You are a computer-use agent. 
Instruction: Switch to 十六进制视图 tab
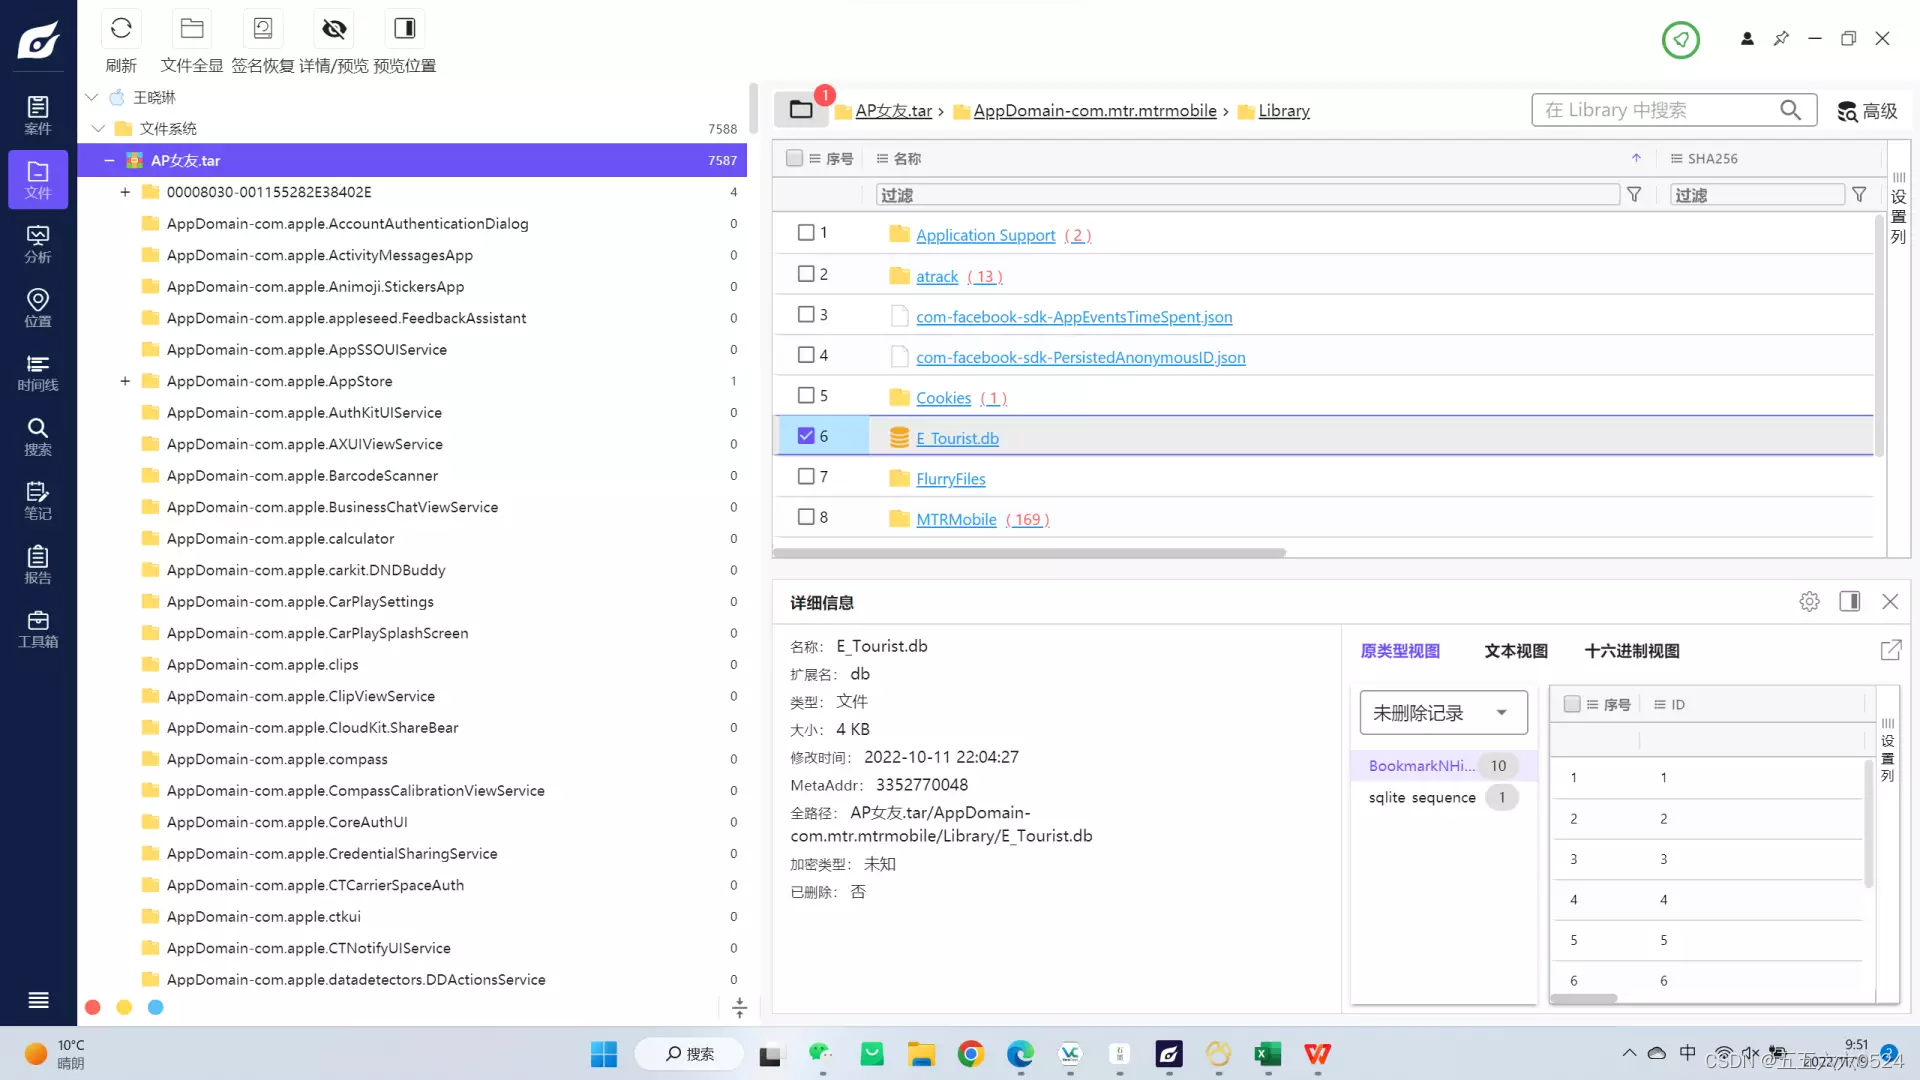pyautogui.click(x=1631, y=651)
